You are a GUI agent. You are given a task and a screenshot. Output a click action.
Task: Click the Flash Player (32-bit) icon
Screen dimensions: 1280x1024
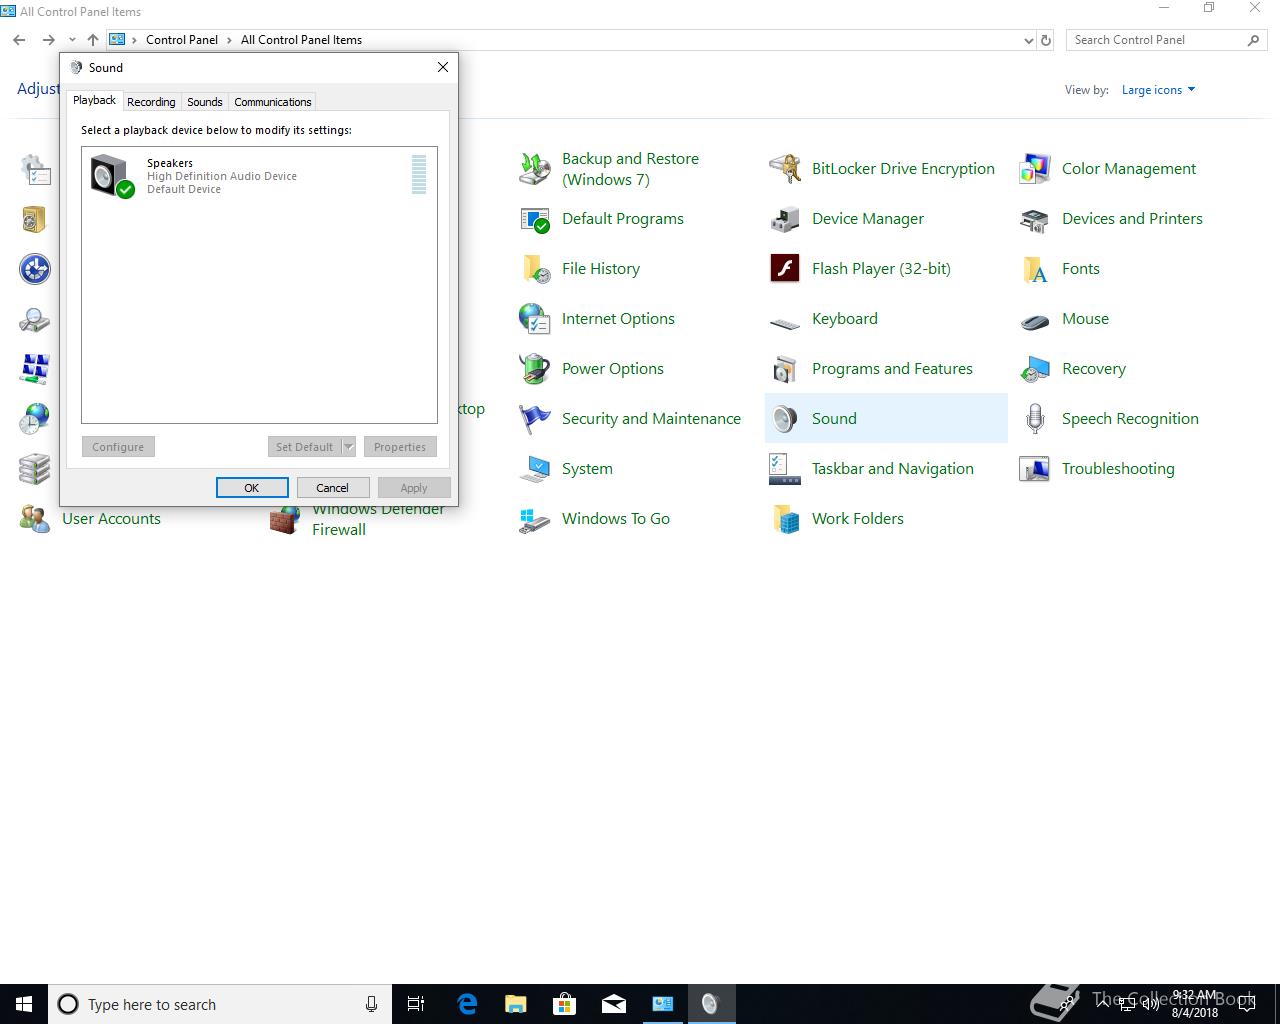785,269
